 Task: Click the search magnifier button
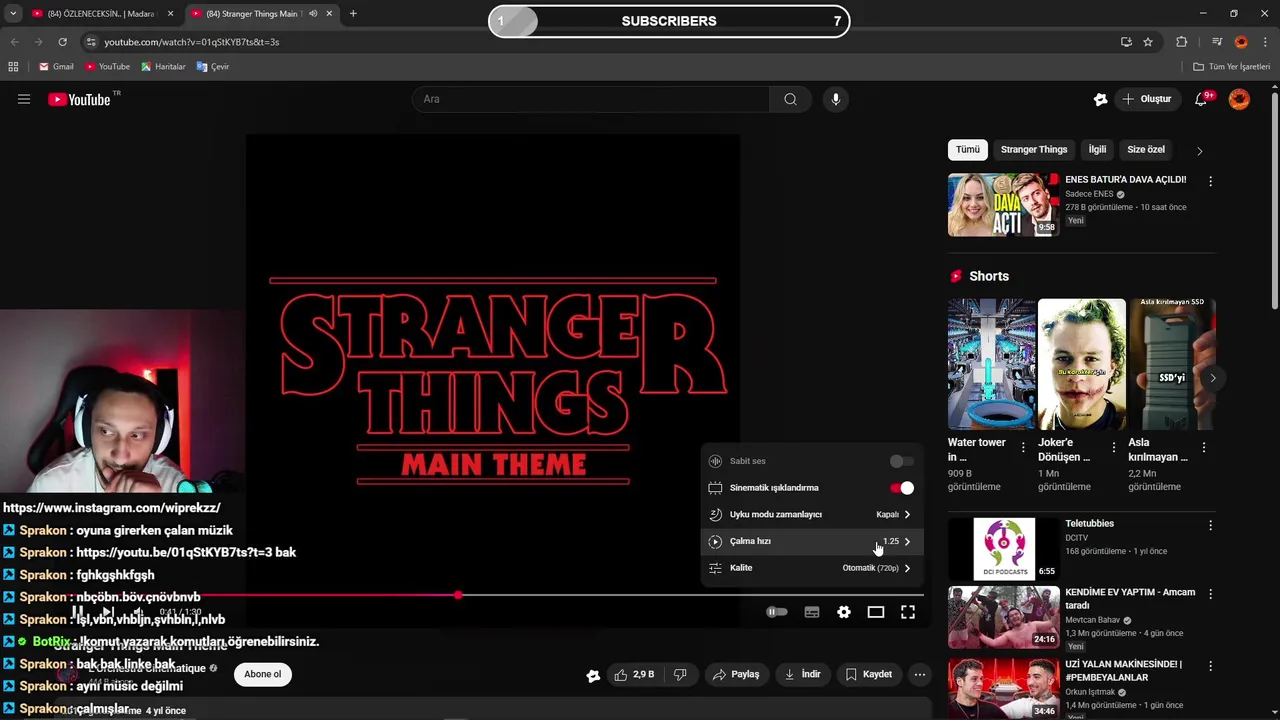coord(790,99)
